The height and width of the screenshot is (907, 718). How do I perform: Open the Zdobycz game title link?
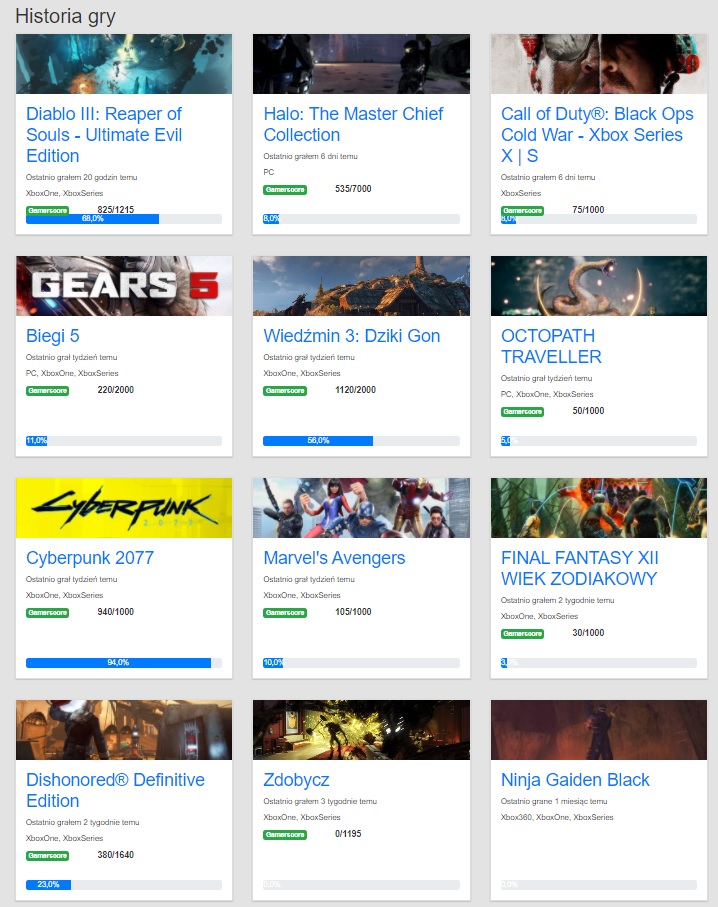pyautogui.click(x=296, y=780)
